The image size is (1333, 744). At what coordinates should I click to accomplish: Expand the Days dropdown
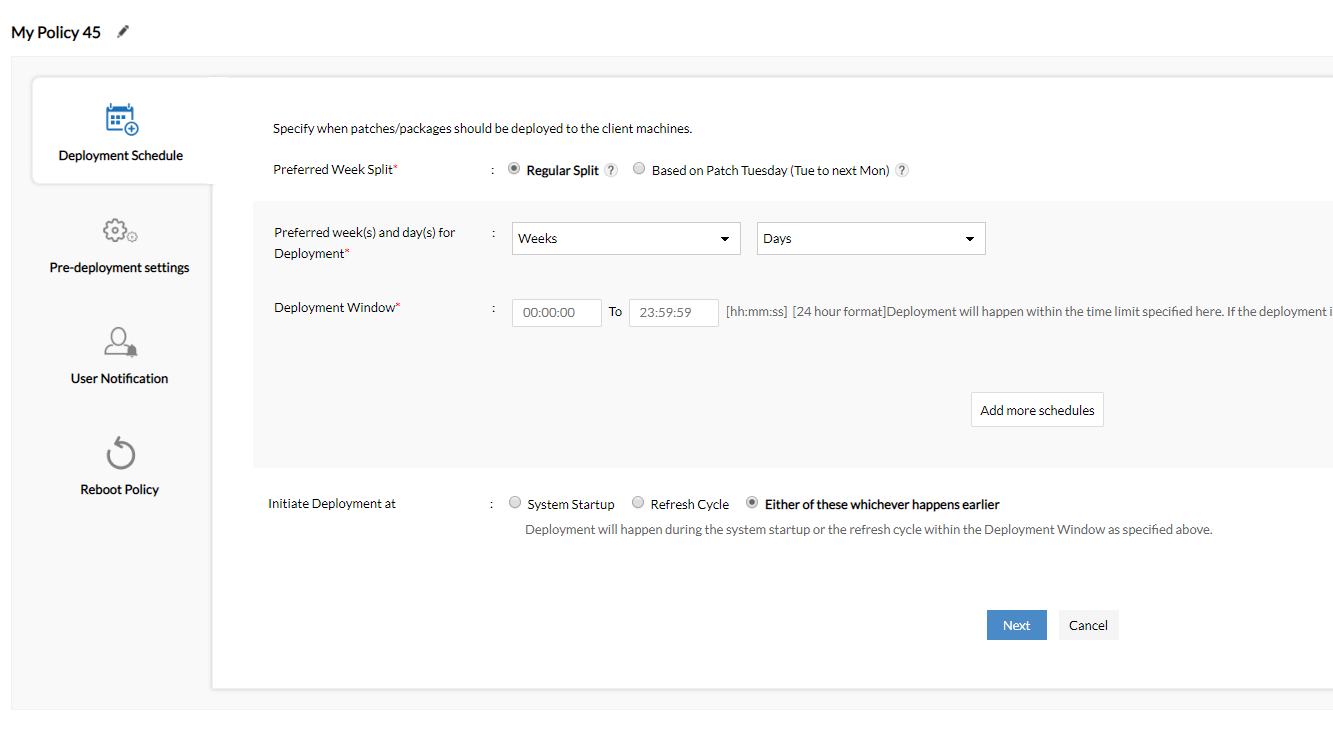[870, 239]
